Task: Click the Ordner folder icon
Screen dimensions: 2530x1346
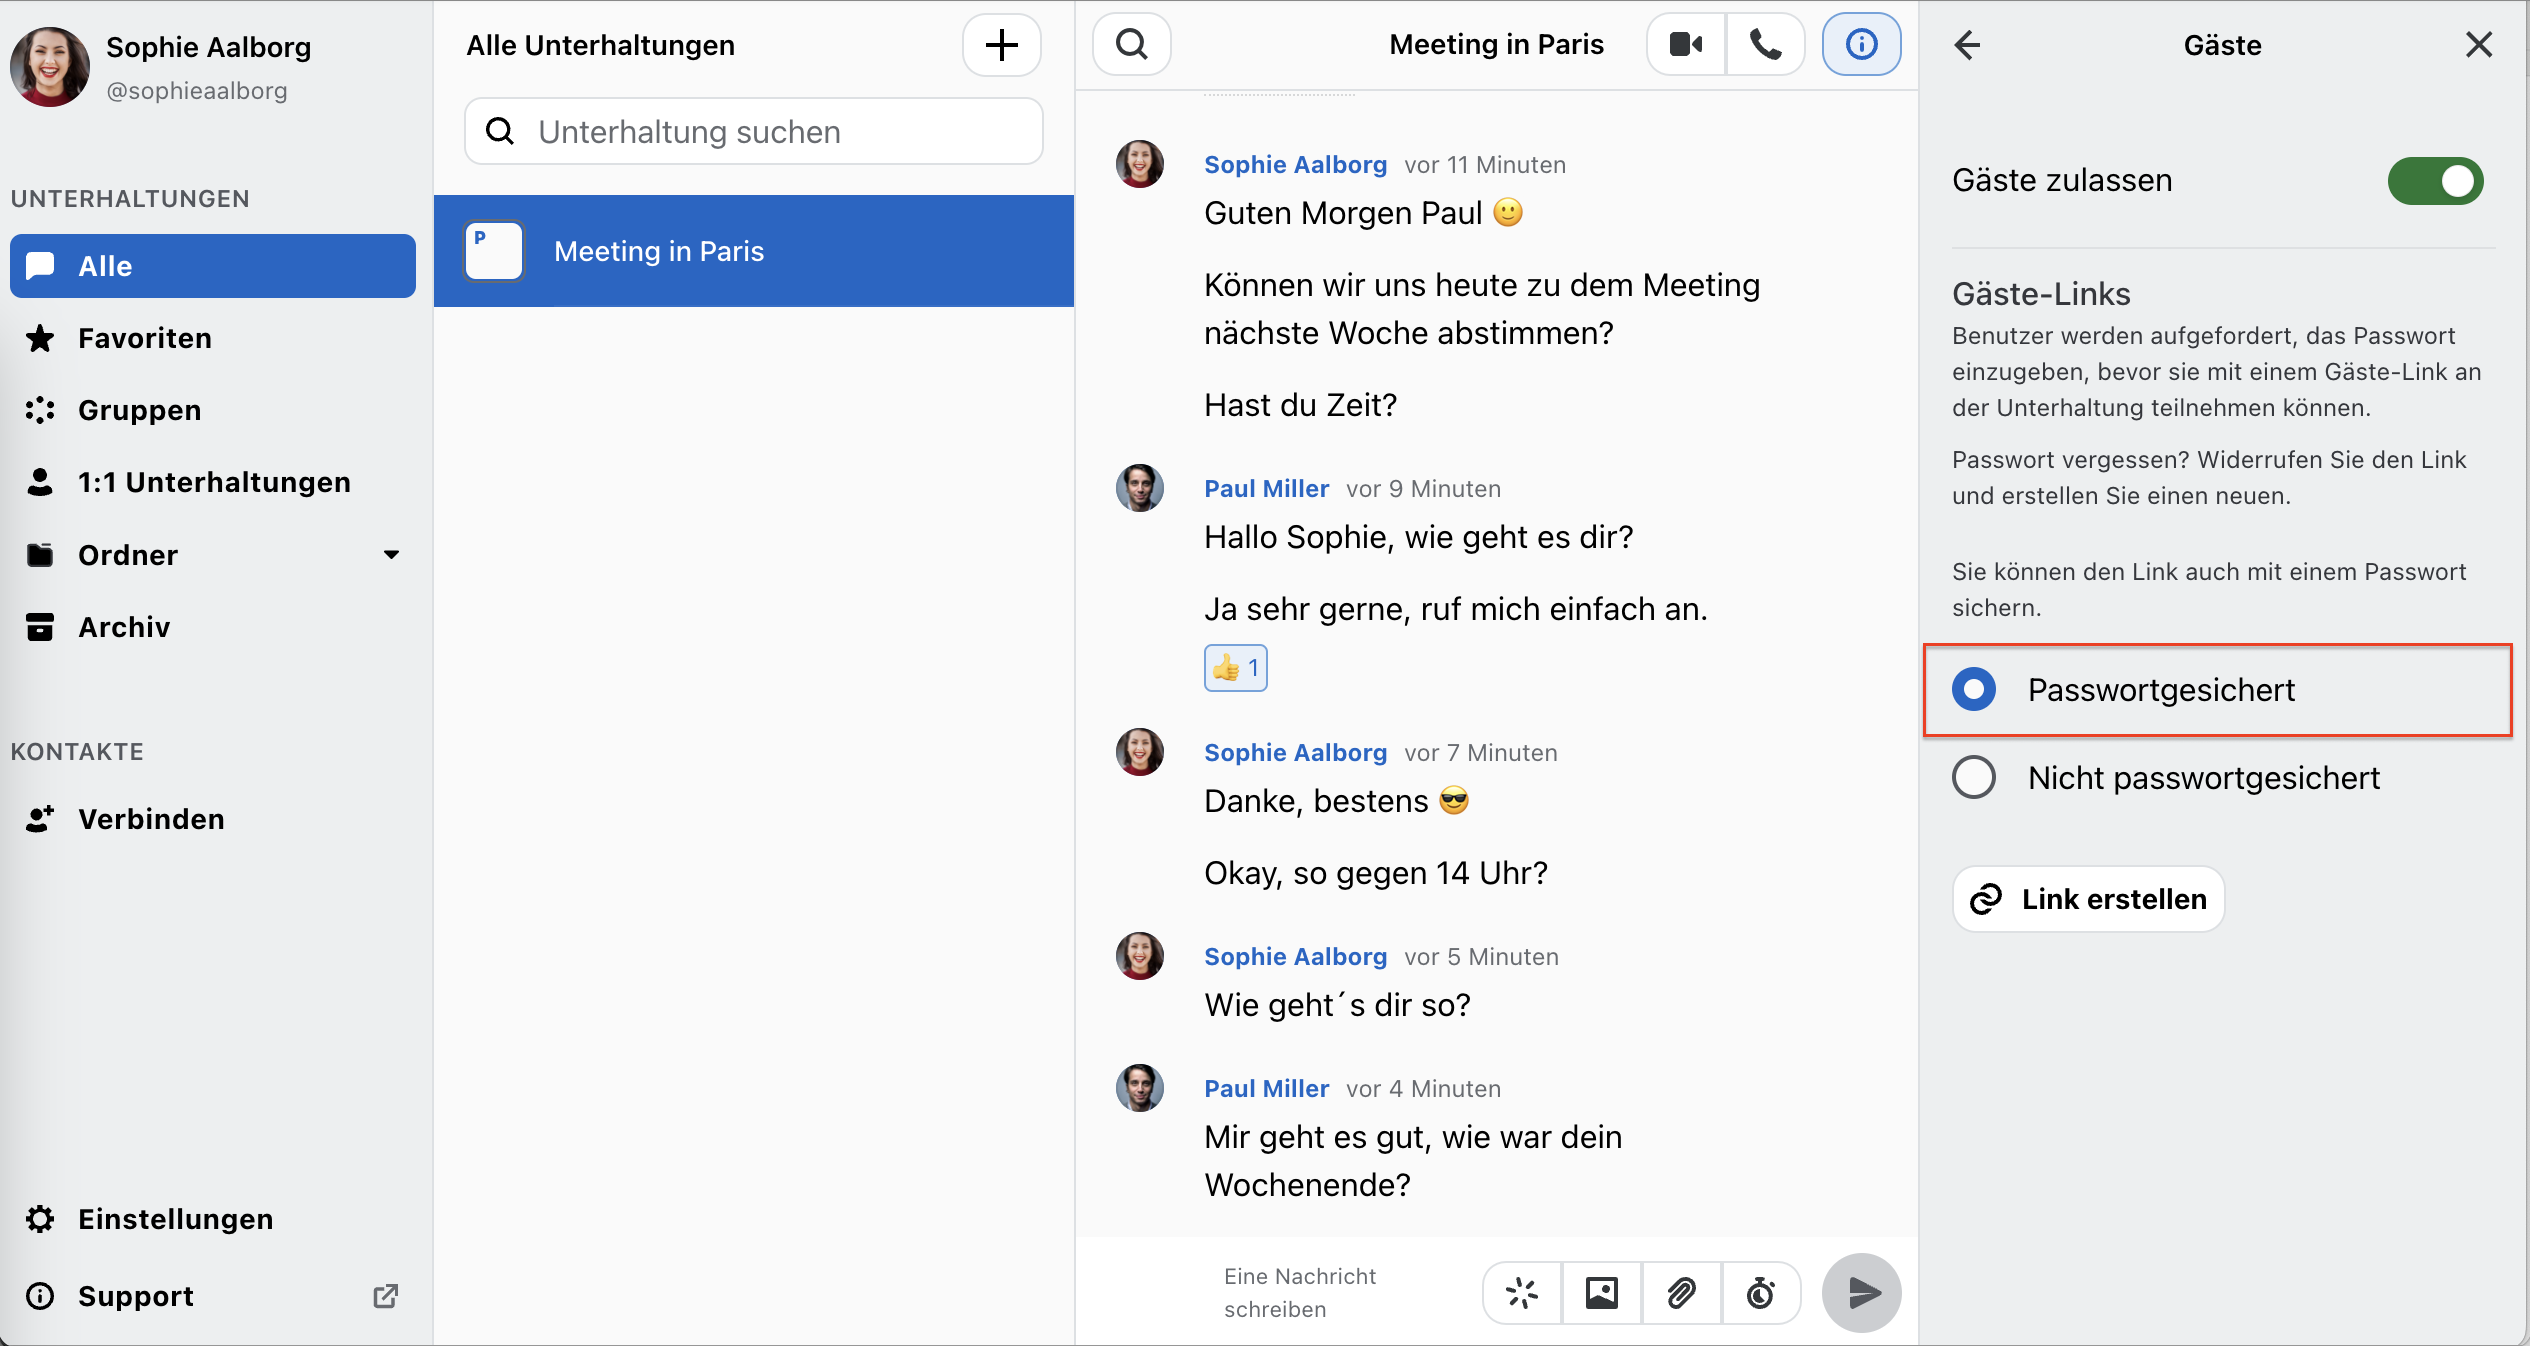Action: (40, 555)
